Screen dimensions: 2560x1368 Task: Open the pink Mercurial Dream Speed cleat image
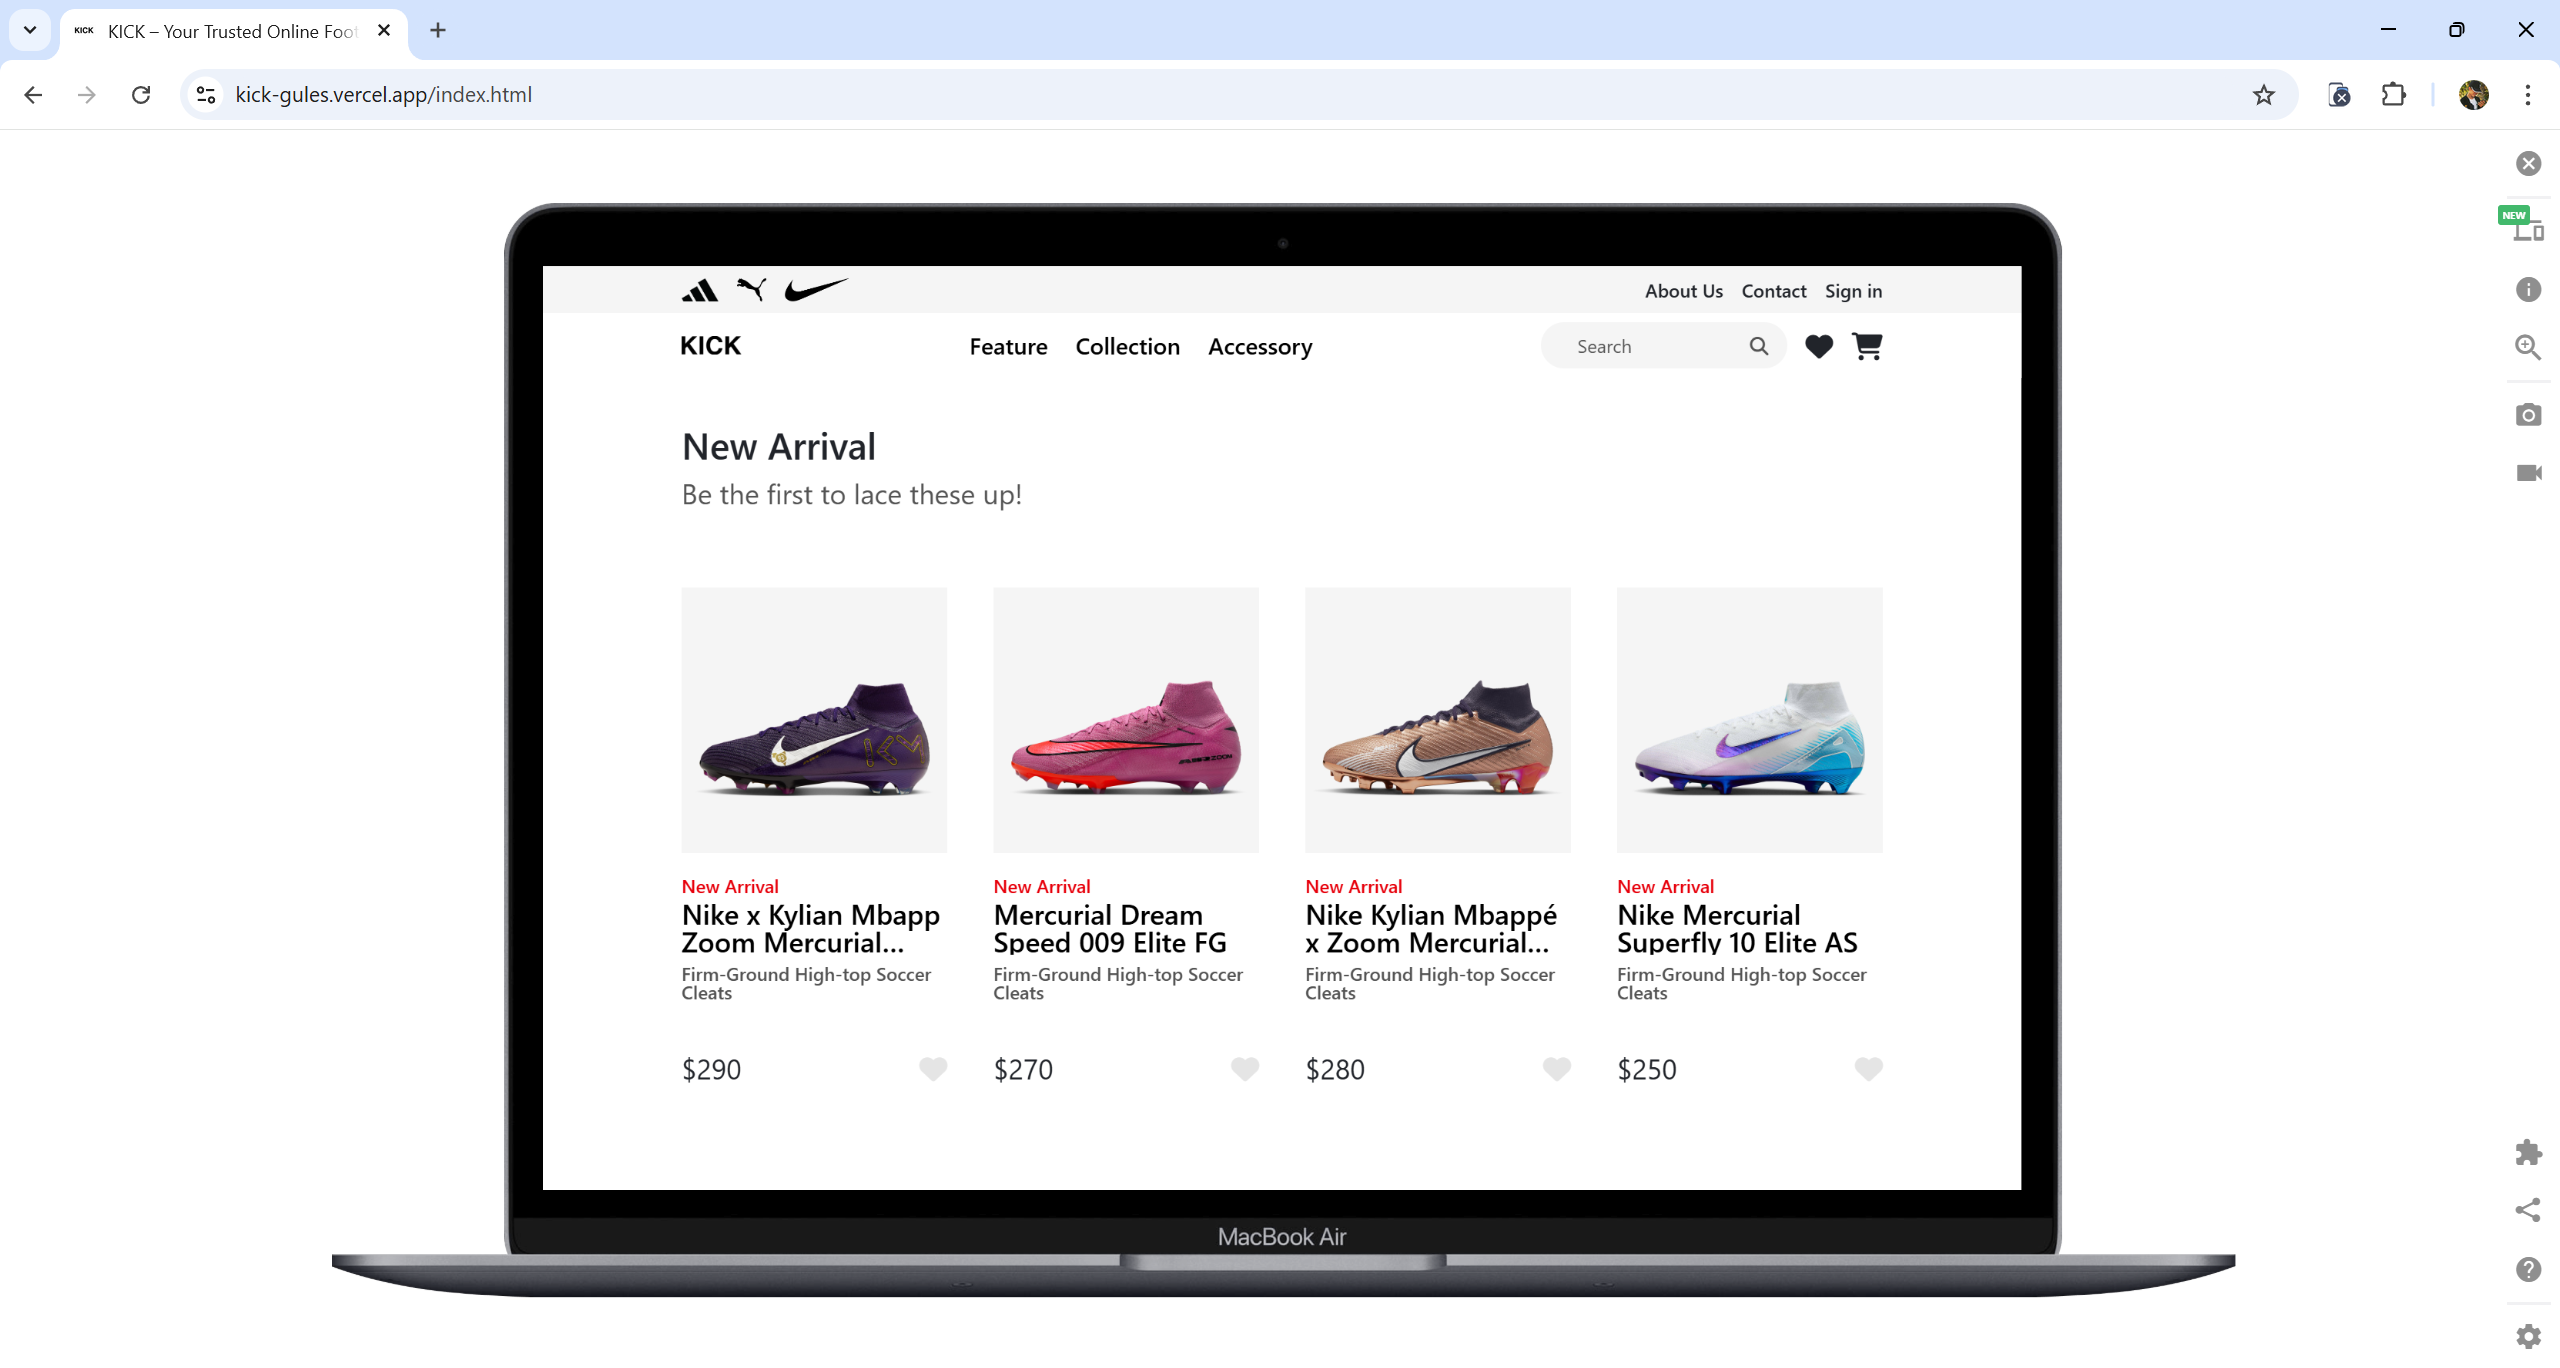click(1126, 720)
